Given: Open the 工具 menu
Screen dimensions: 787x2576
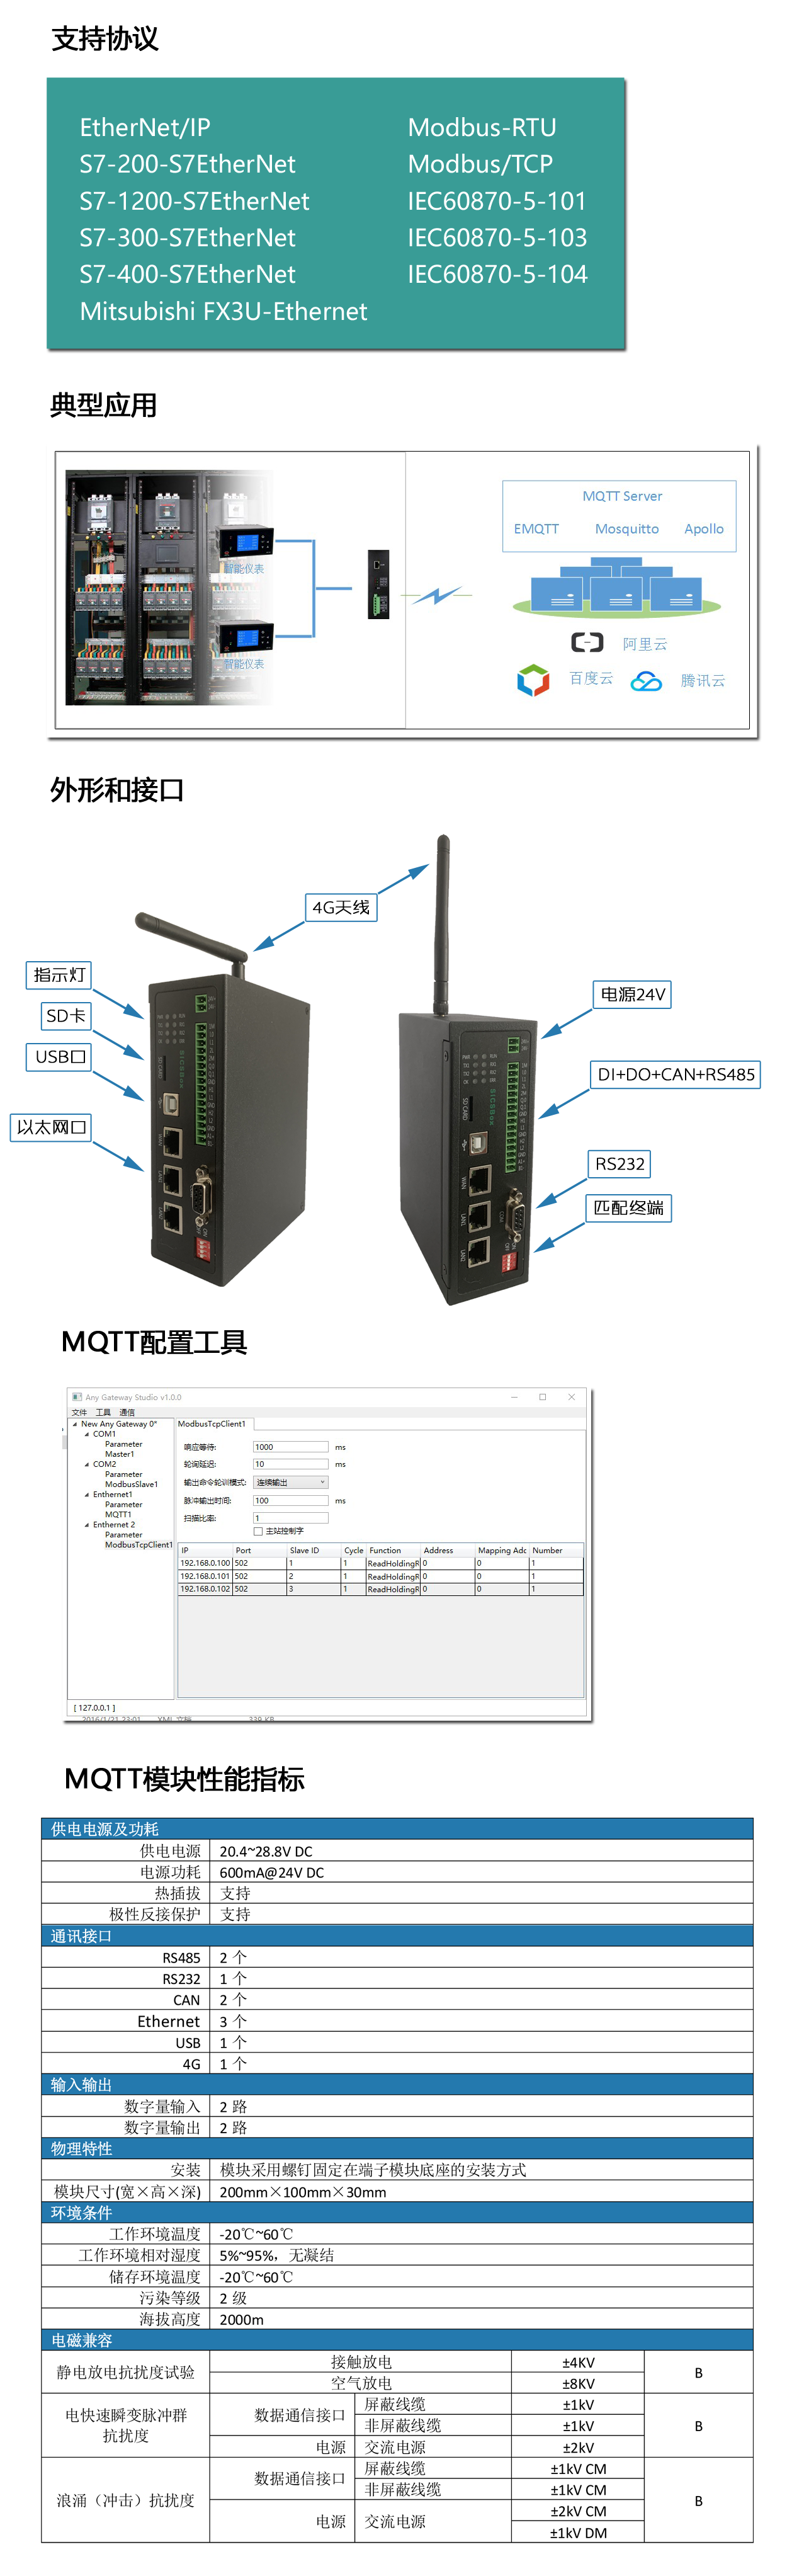Looking at the screenshot, I should pos(103,1412).
